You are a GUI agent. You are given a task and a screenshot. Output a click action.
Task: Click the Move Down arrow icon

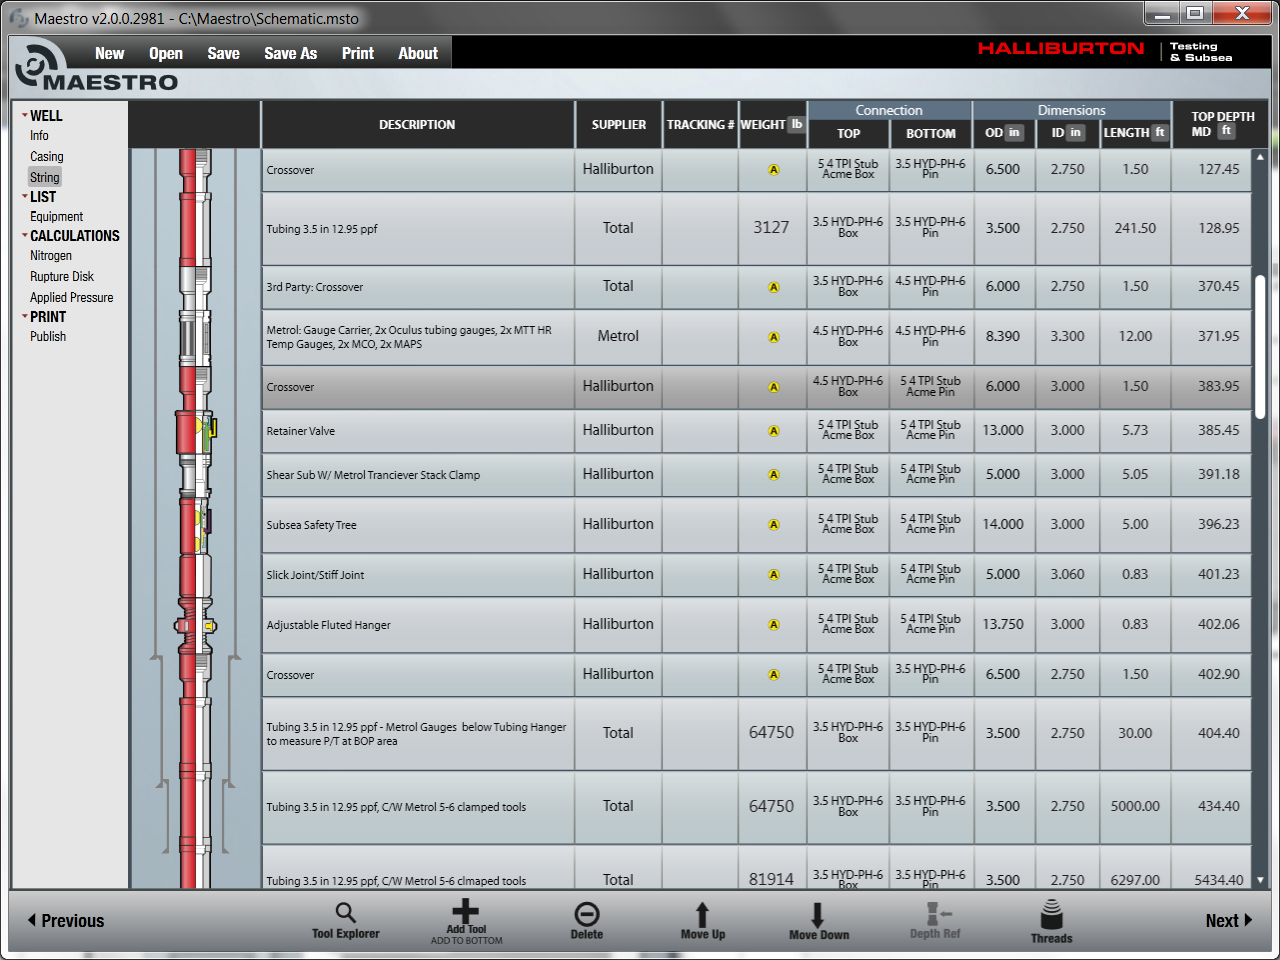coord(818,915)
